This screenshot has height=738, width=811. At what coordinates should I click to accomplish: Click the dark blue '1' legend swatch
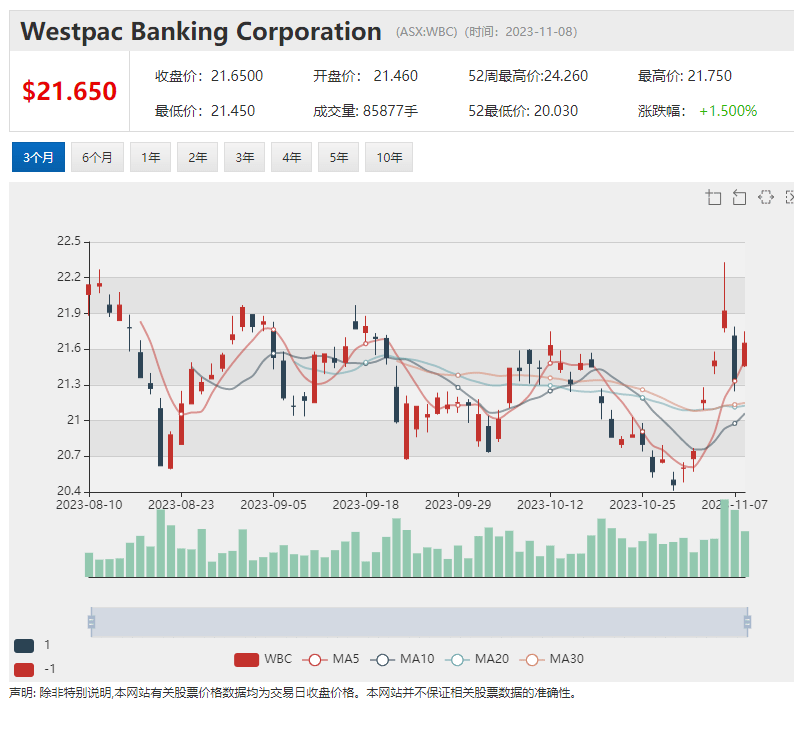point(24,646)
